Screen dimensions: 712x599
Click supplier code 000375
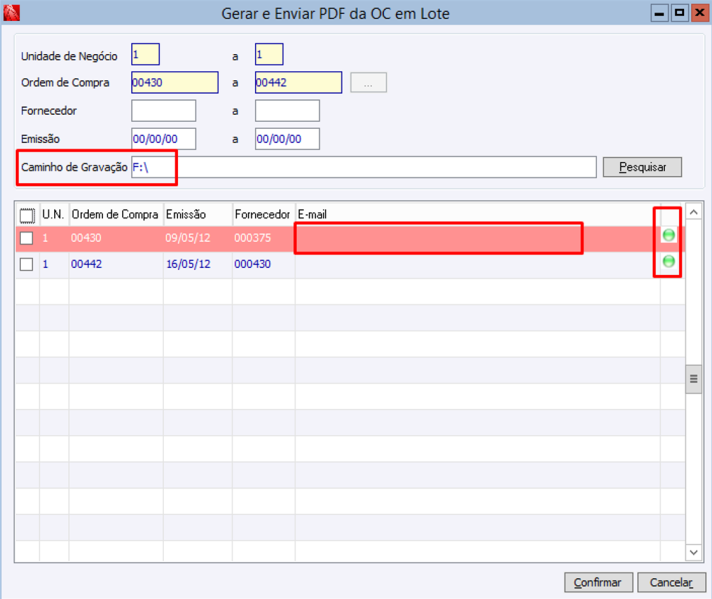(252, 238)
